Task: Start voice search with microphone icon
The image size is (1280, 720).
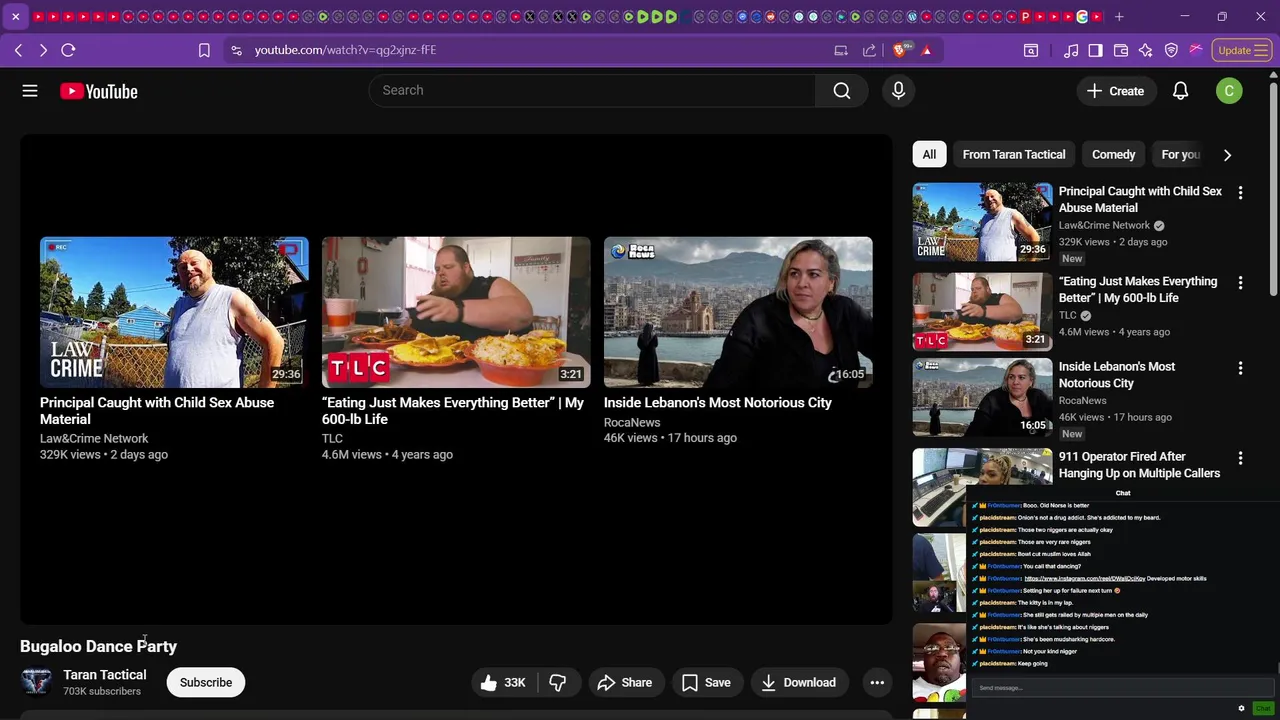Action: pos(898,91)
